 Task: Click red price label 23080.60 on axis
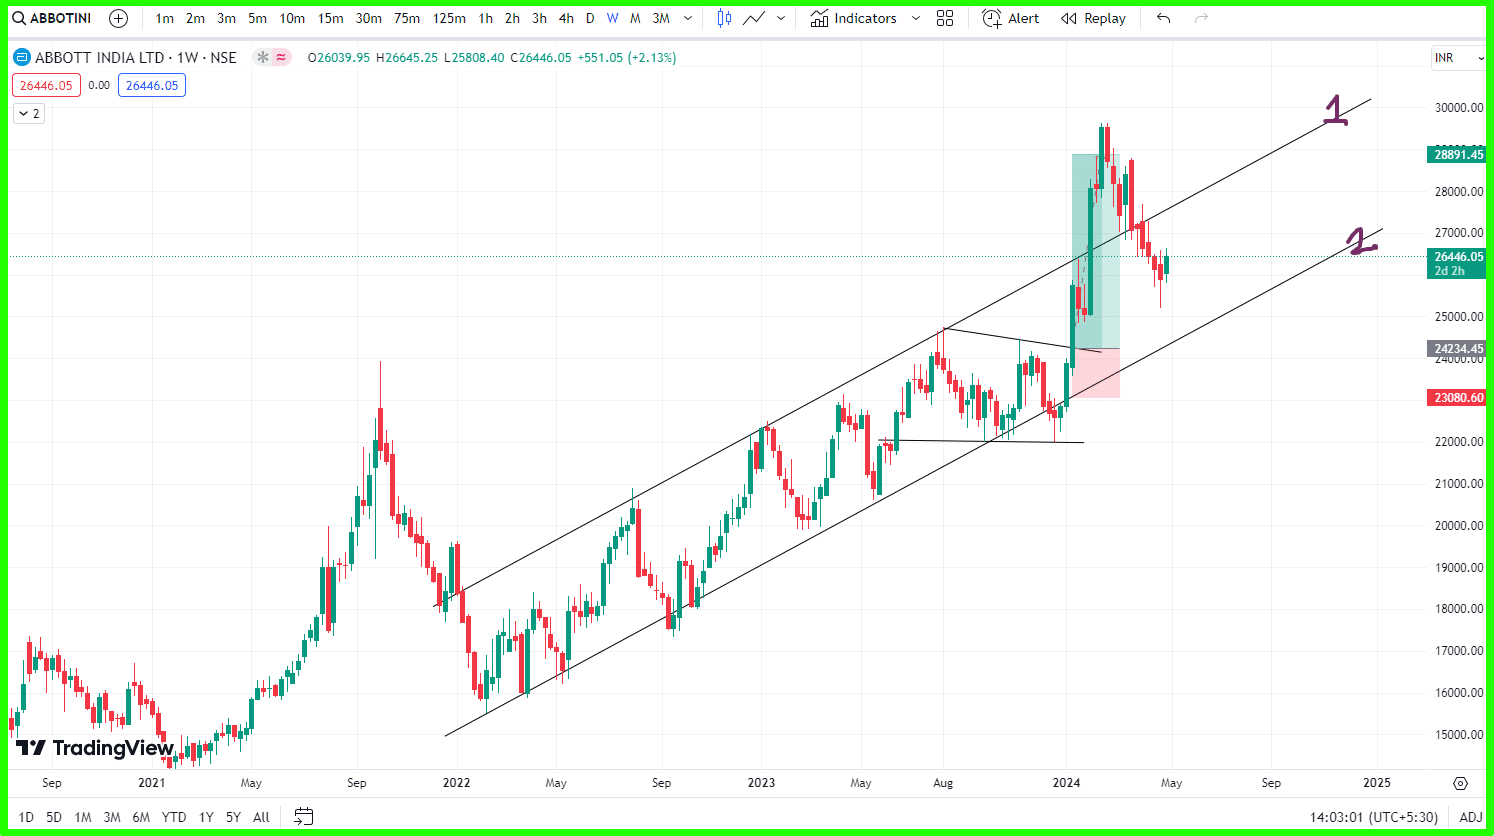point(1458,398)
